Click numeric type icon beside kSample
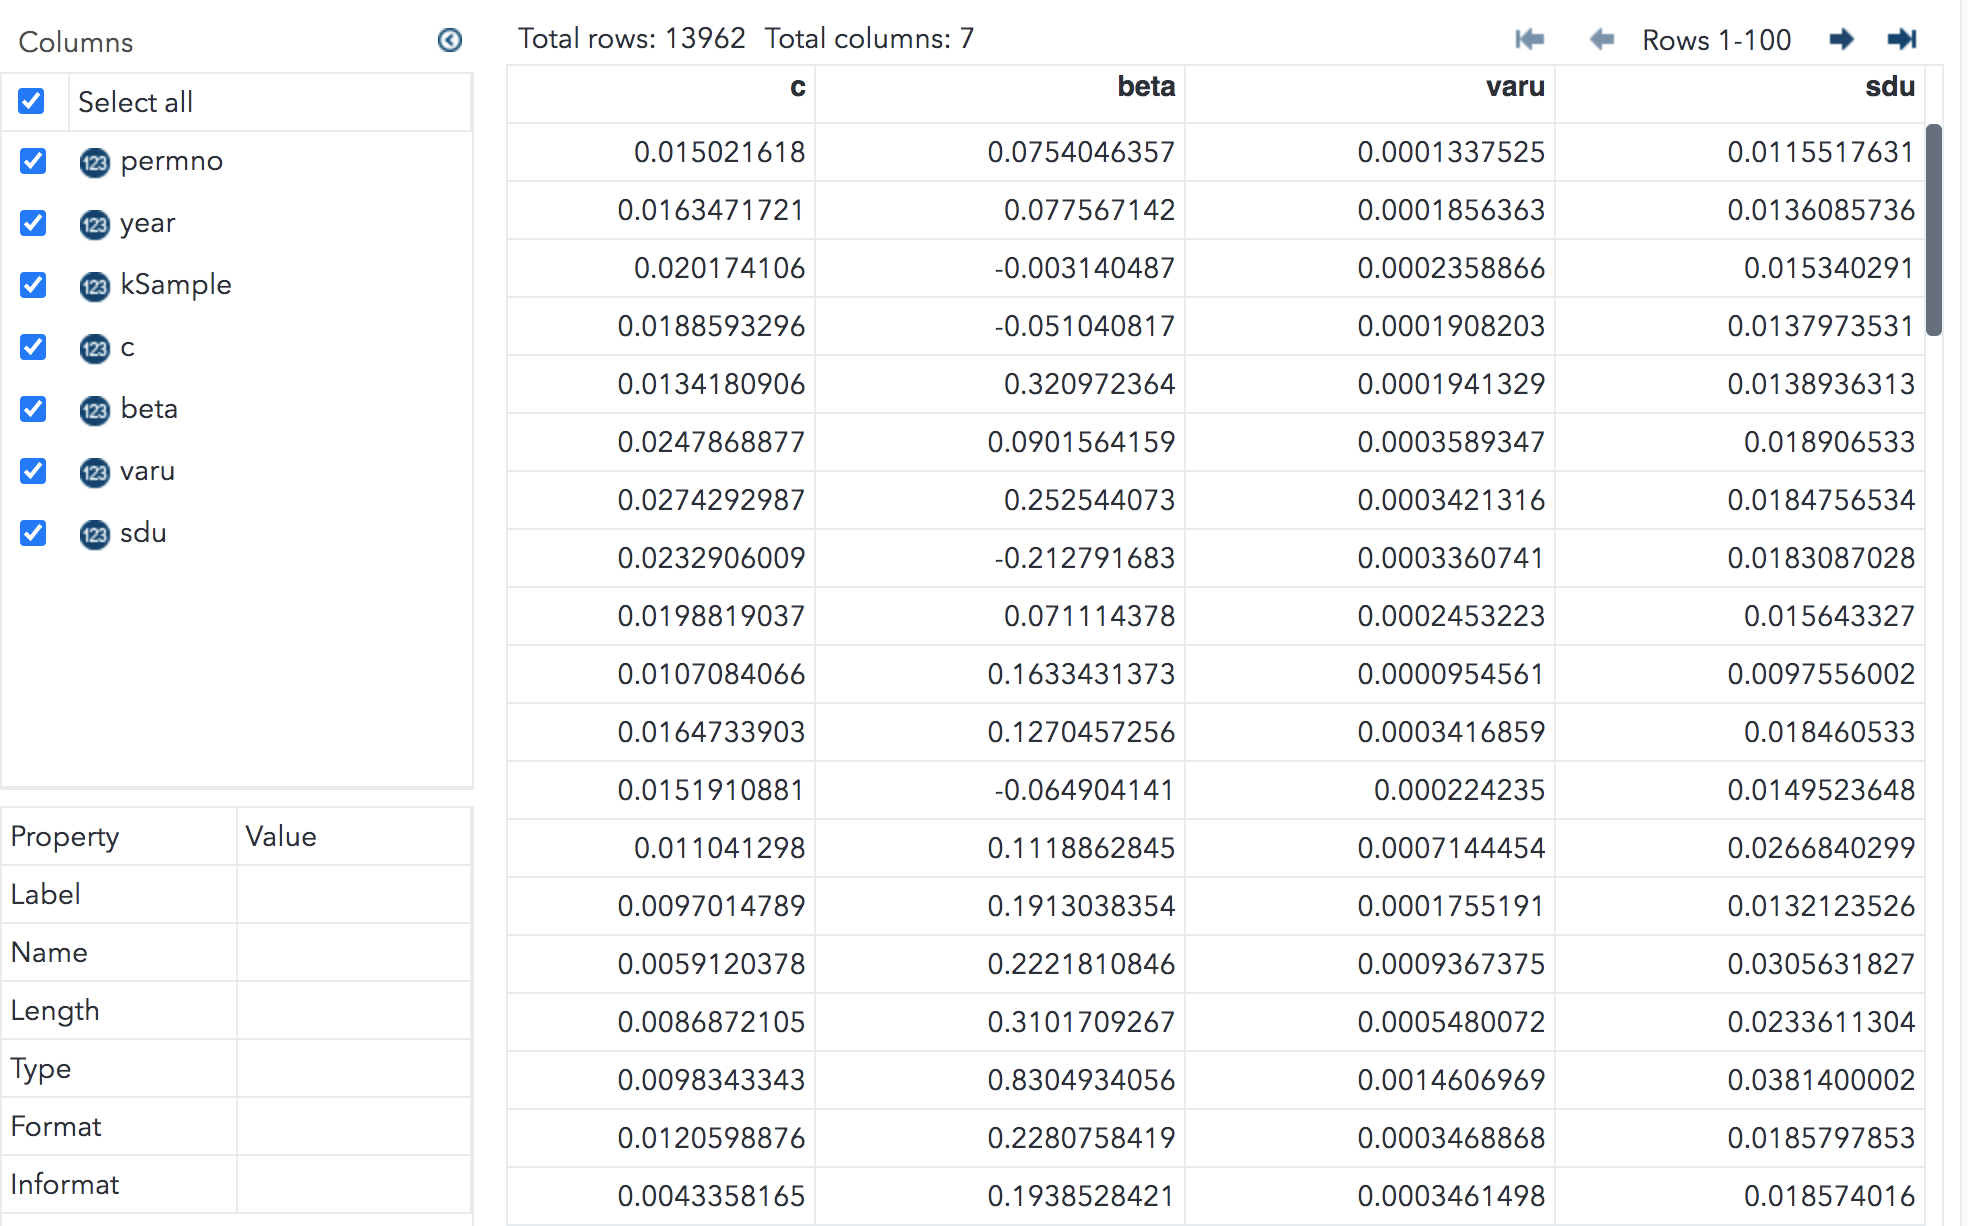The image size is (1968, 1226). (x=95, y=287)
